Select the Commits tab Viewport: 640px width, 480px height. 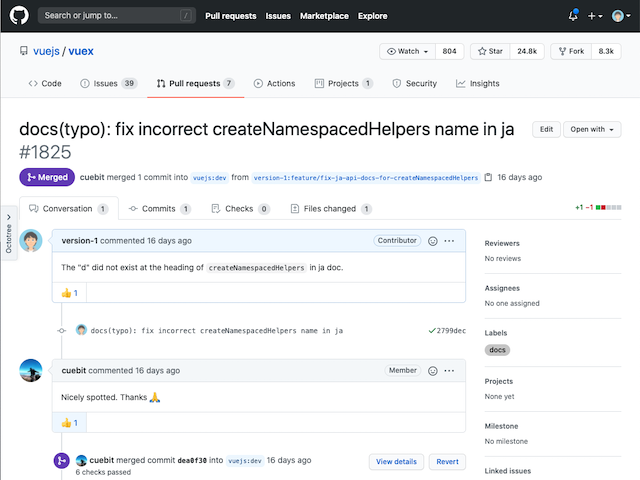pyautogui.click(x=160, y=209)
